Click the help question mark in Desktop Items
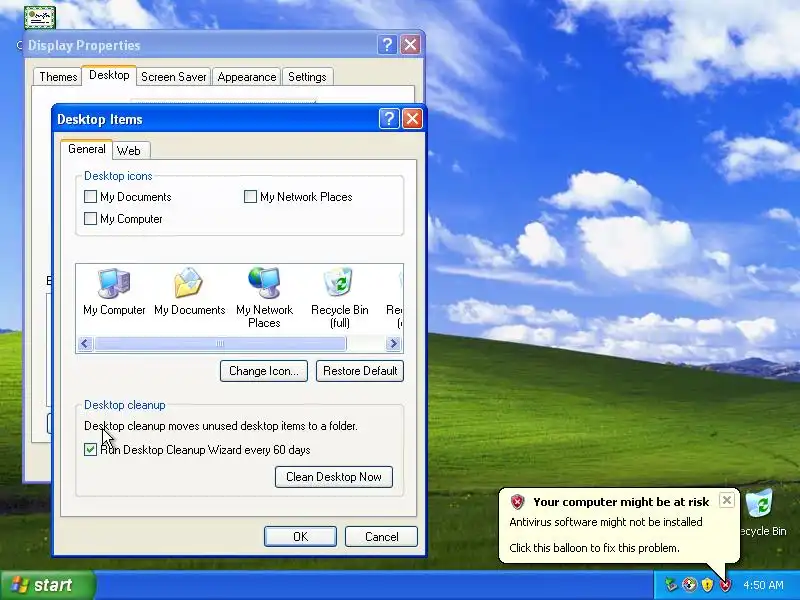 point(389,119)
